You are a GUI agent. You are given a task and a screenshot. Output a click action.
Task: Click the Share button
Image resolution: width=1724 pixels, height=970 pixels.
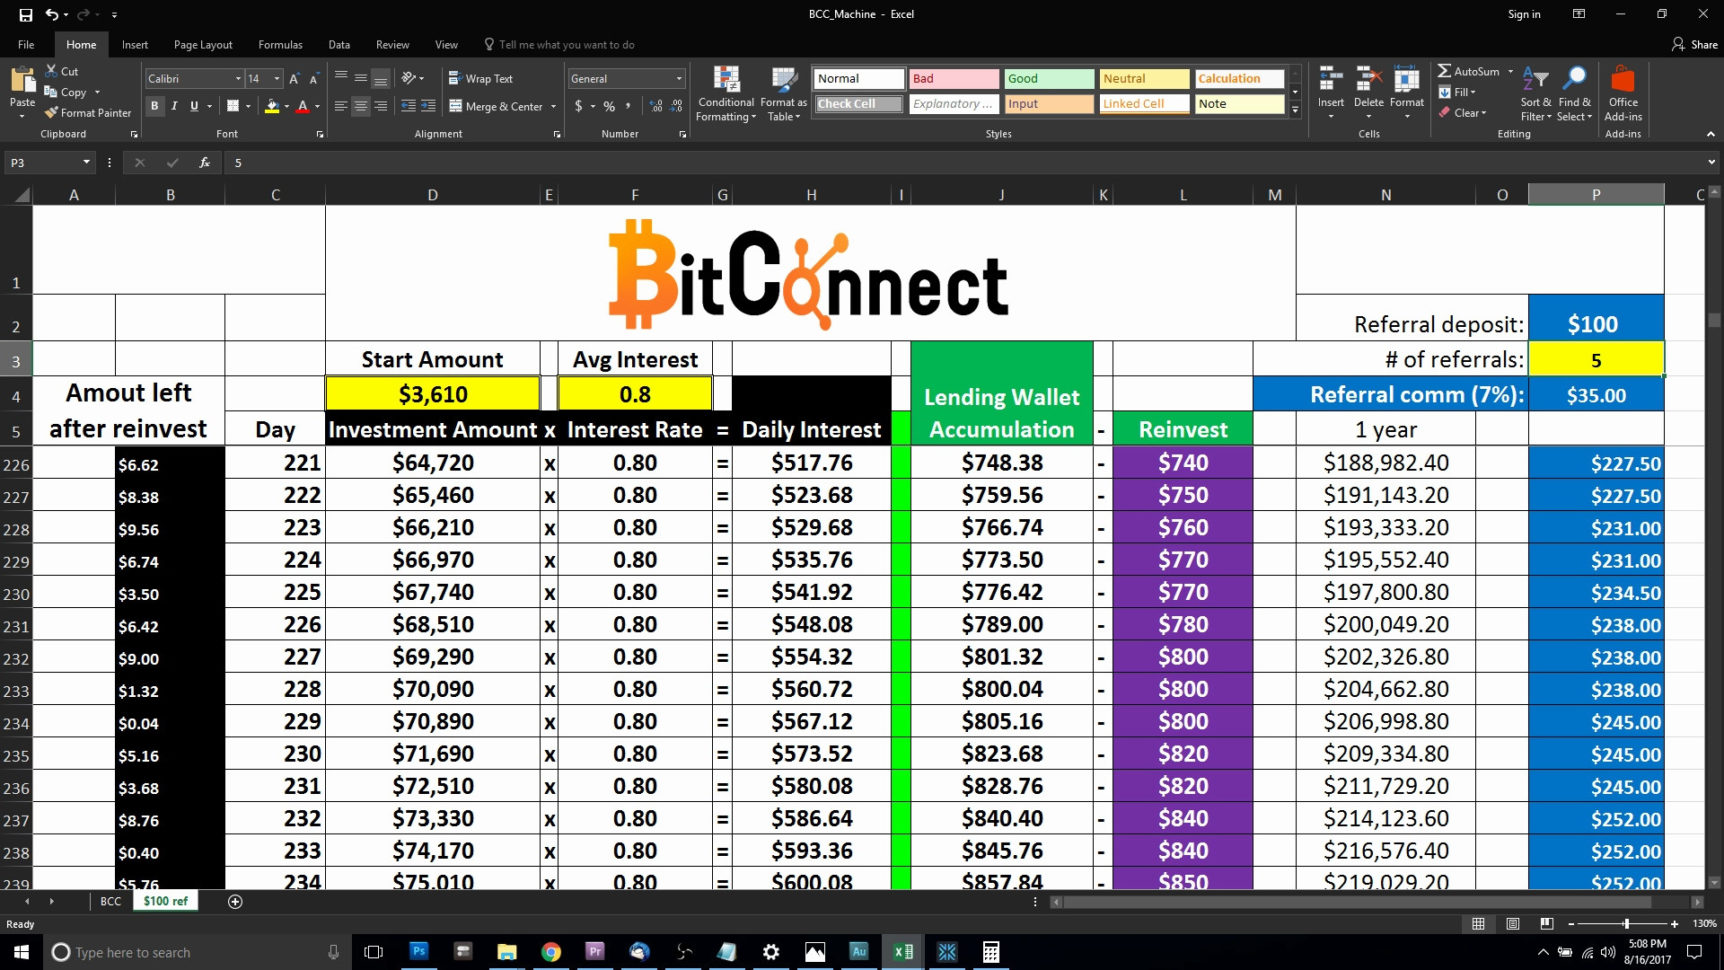click(1694, 44)
